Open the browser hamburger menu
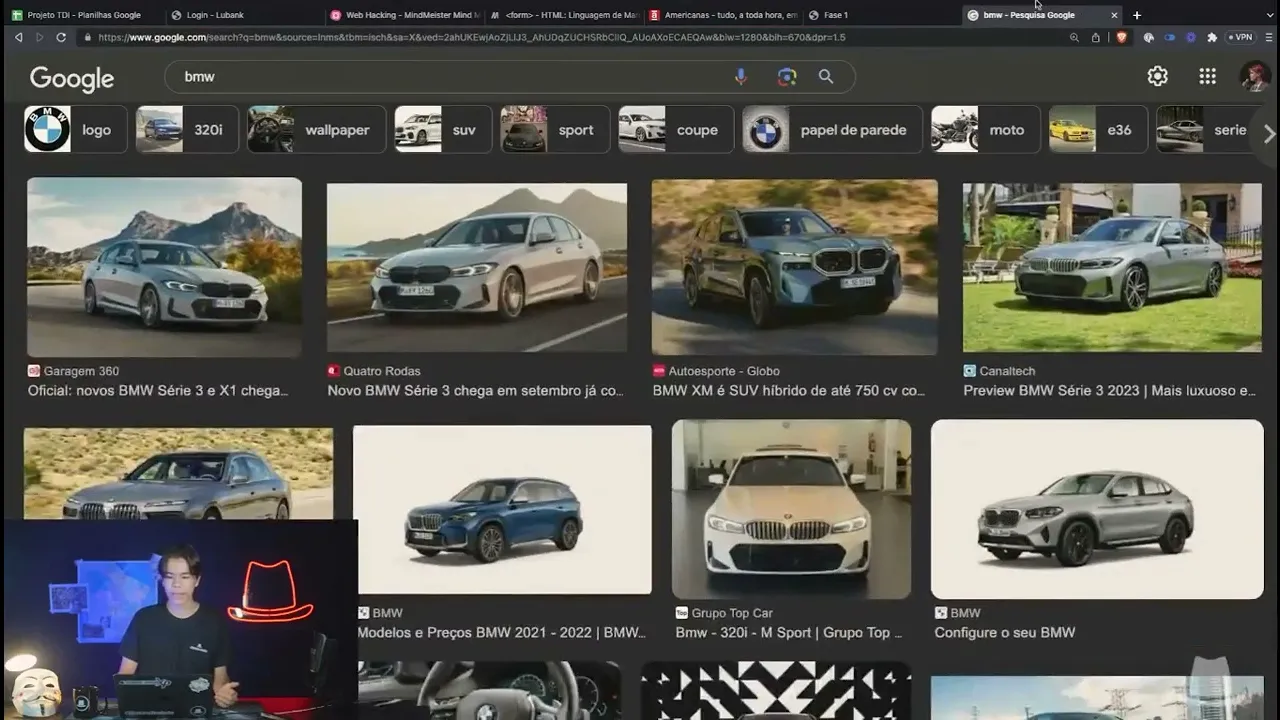1280x720 pixels. [1267, 37]
